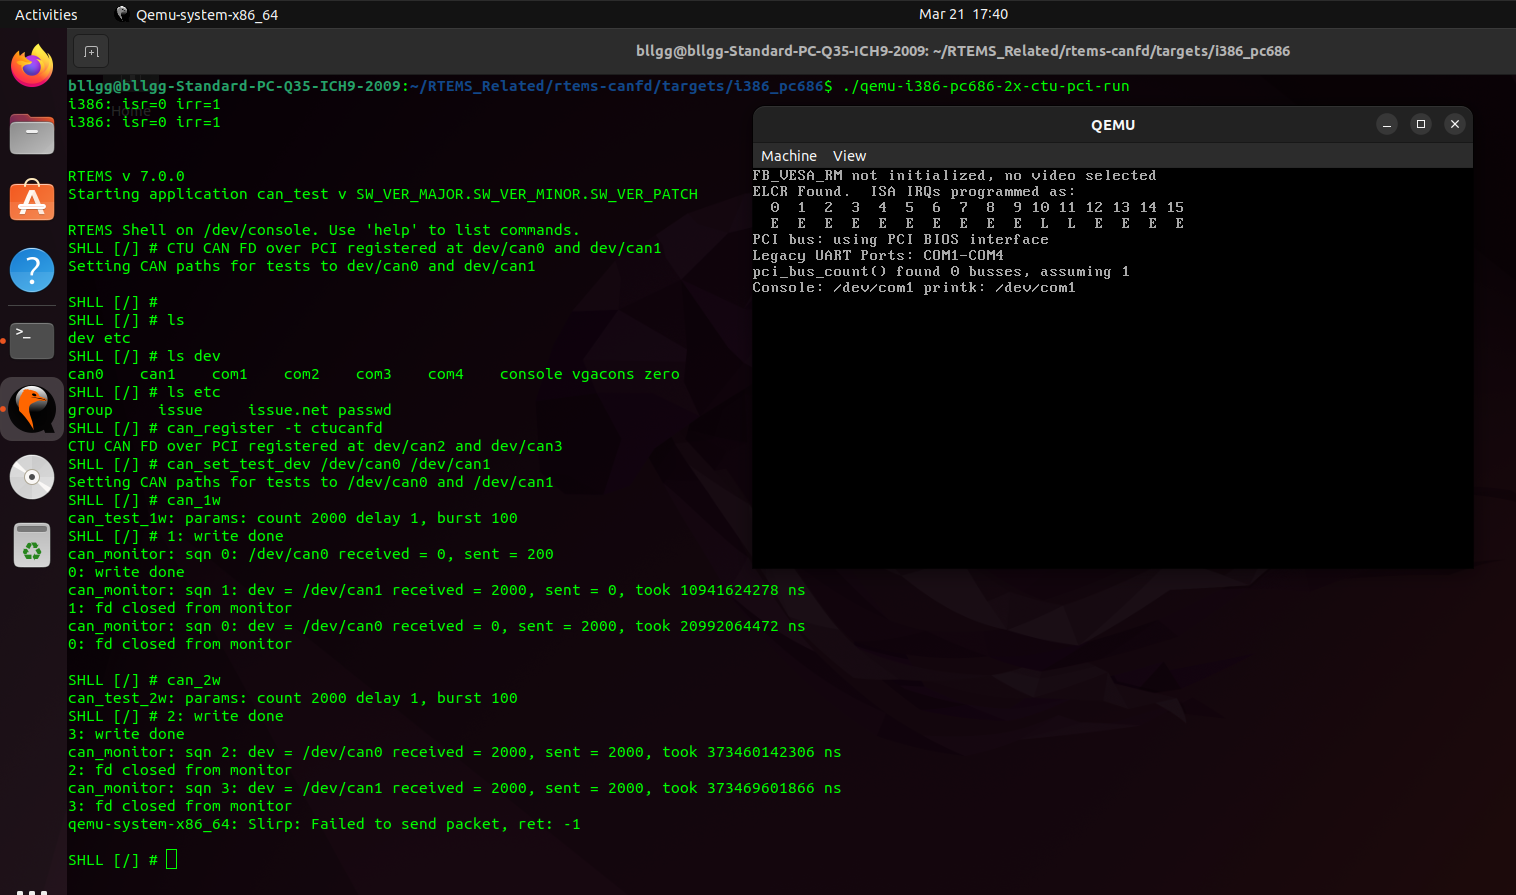Screen dimensions: 1516x895
Task: Launch Ubuntu Software from the dock
Action: pos(32,202)
